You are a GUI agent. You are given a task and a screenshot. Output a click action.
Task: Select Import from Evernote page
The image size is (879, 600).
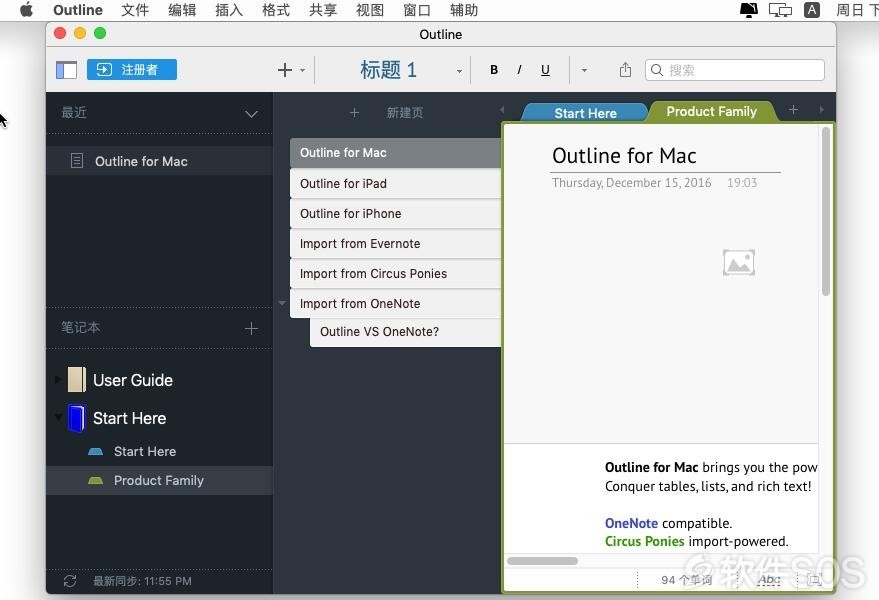tap(395, 244)
